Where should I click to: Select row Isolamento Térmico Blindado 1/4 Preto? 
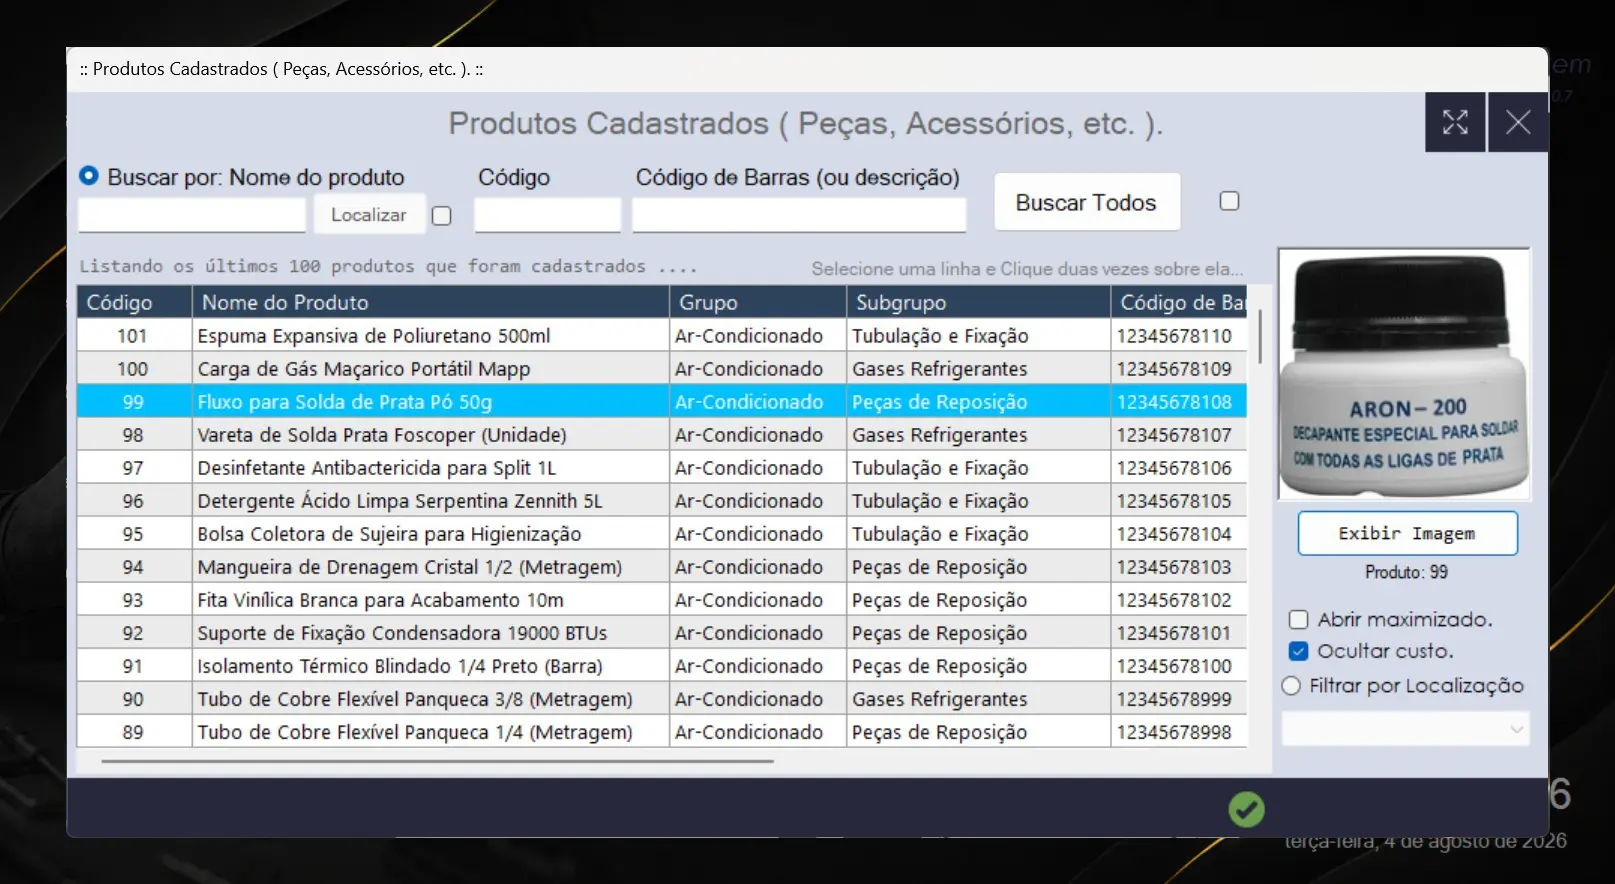(x=662, y=665)
